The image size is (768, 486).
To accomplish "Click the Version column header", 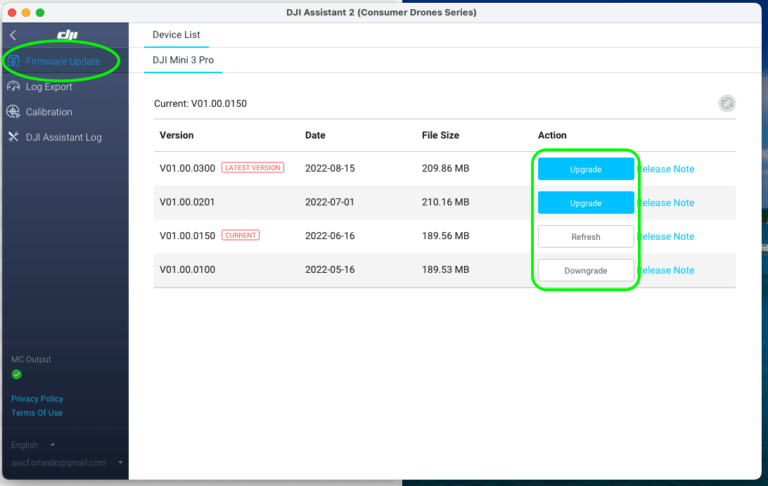I will pyautogui.click(x=176, y=135).
